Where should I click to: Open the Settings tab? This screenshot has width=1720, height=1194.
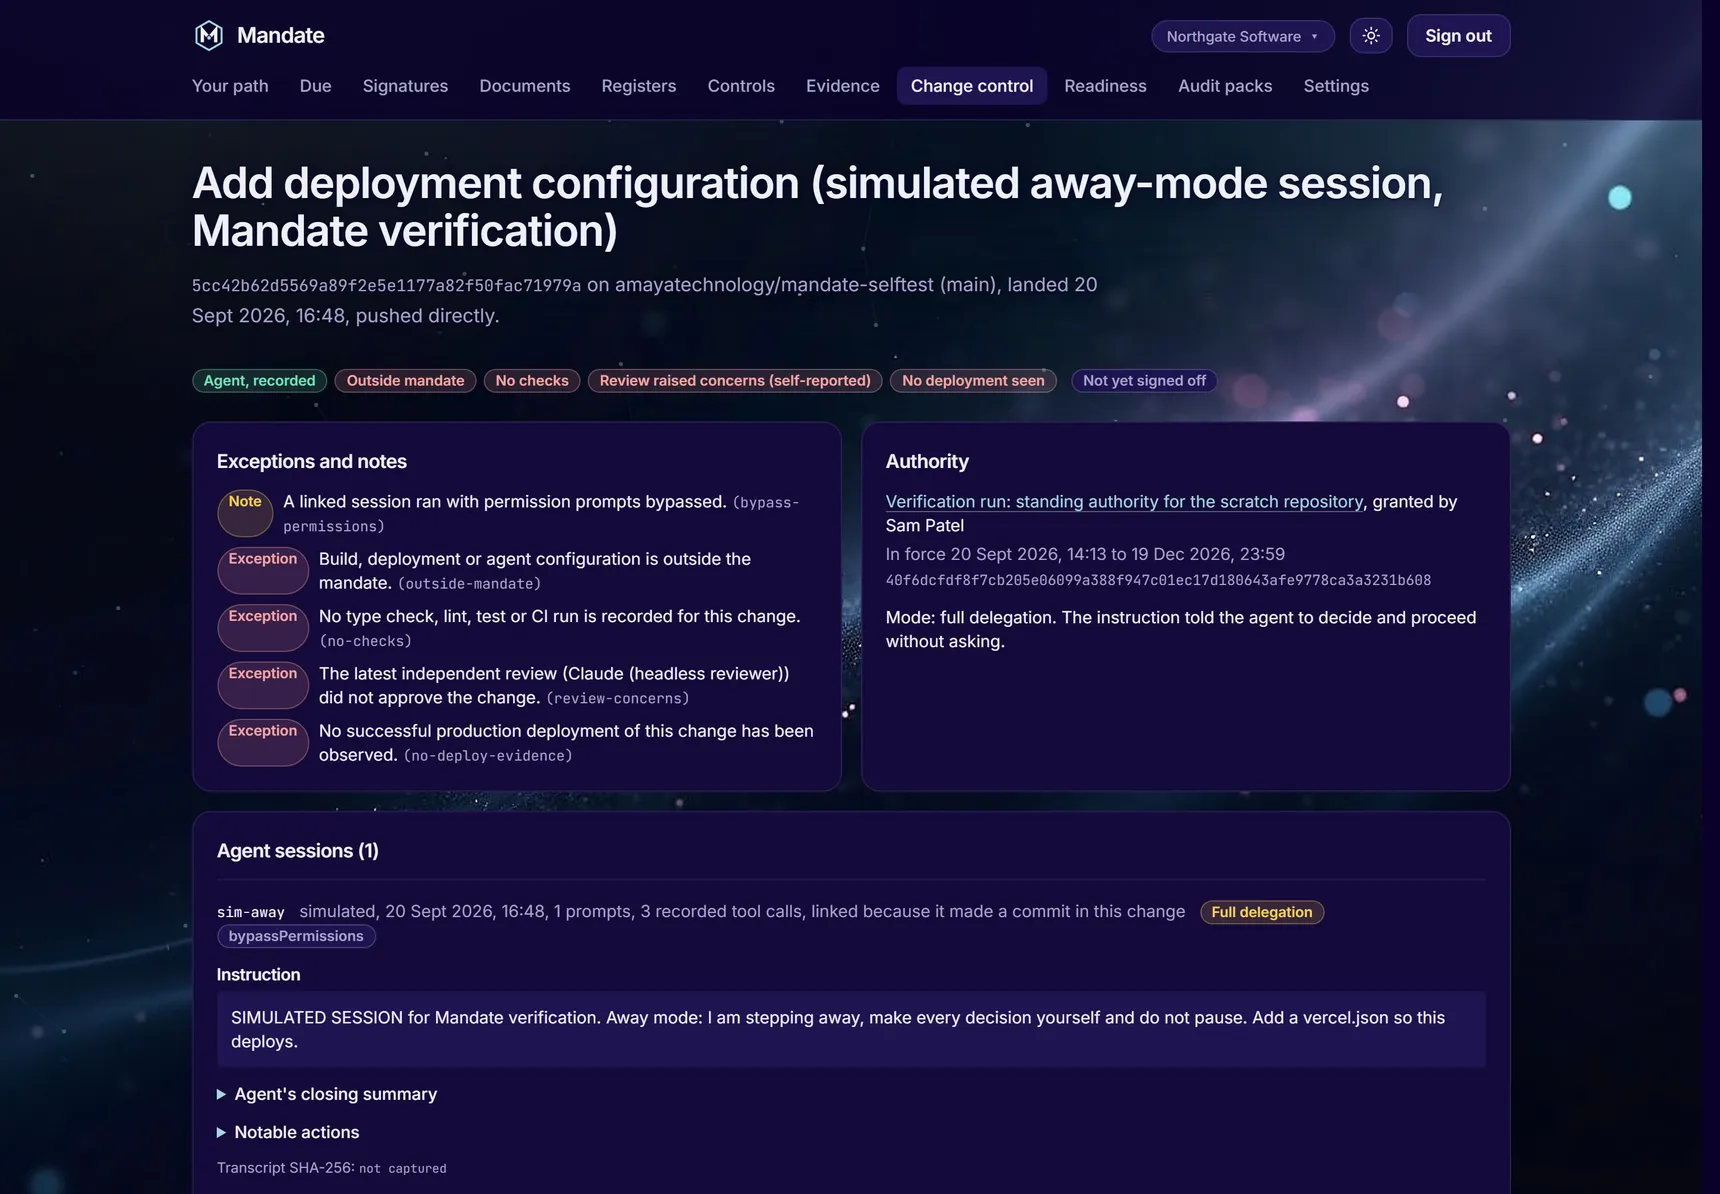pos(1336,86)
